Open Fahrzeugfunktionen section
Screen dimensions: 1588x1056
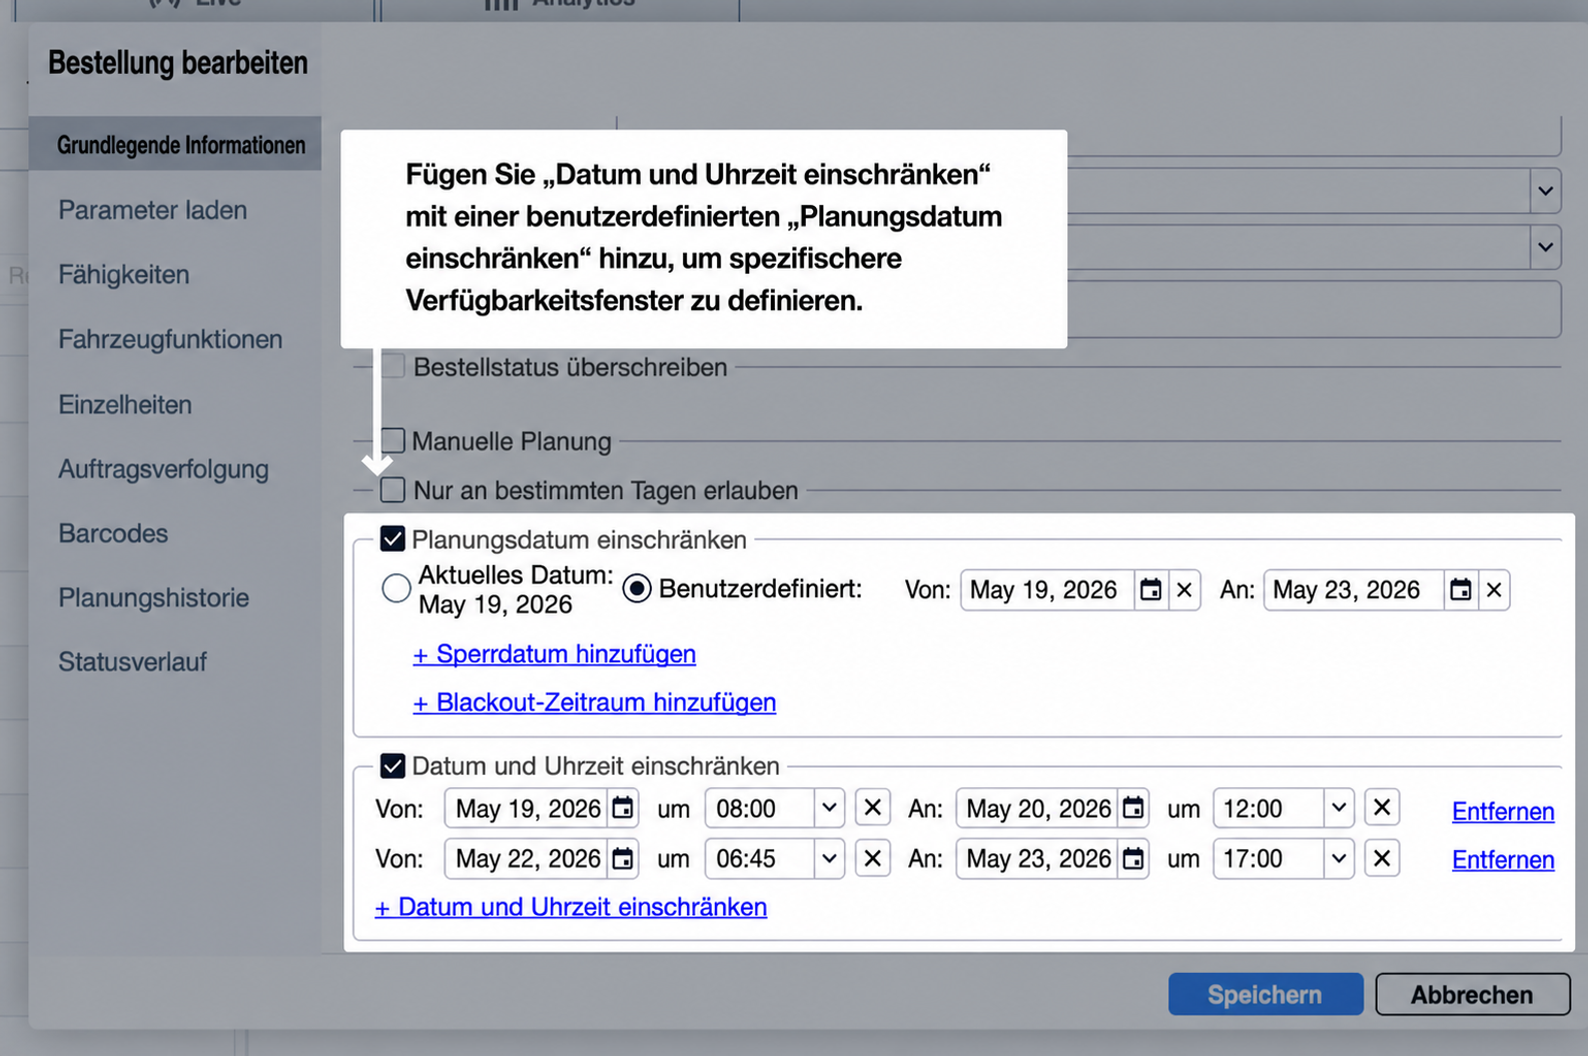[x=170, y=339]
